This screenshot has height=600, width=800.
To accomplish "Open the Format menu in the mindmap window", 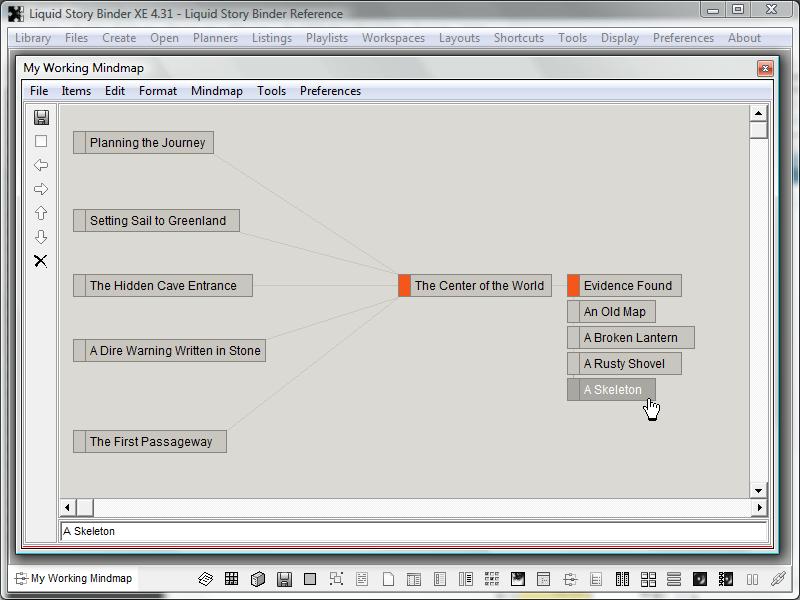I will [x=158, y=91].
